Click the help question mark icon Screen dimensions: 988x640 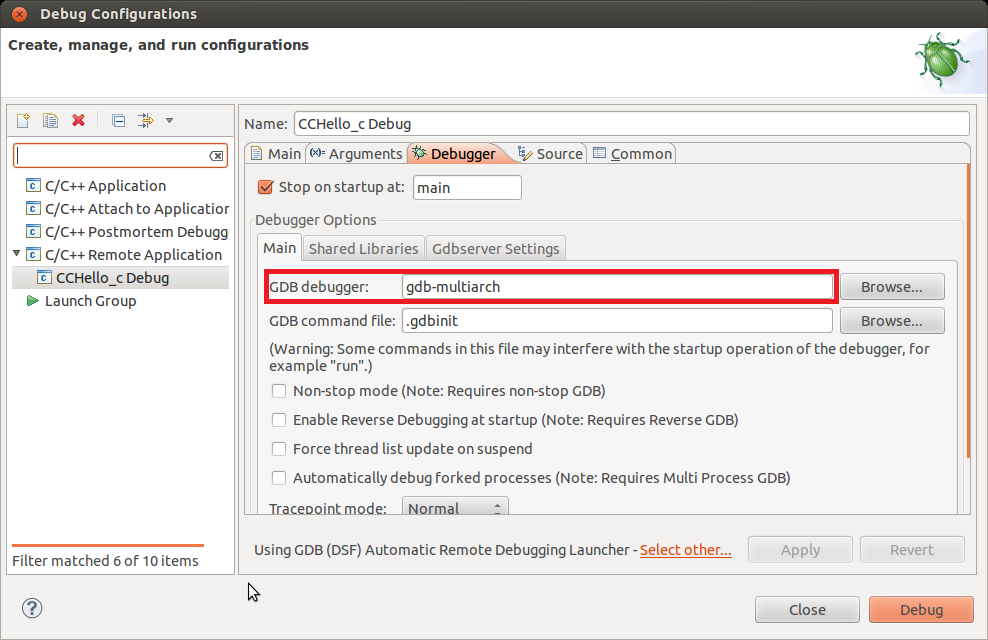coord(32,608)
